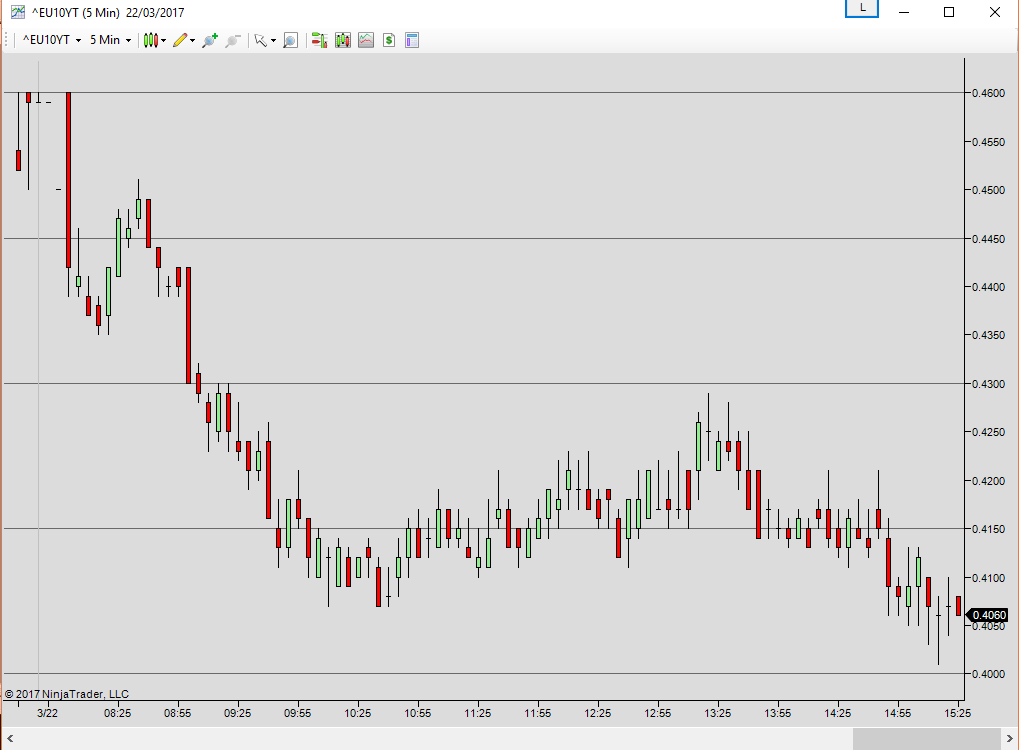Click the 12:55 time axis label

658,713
